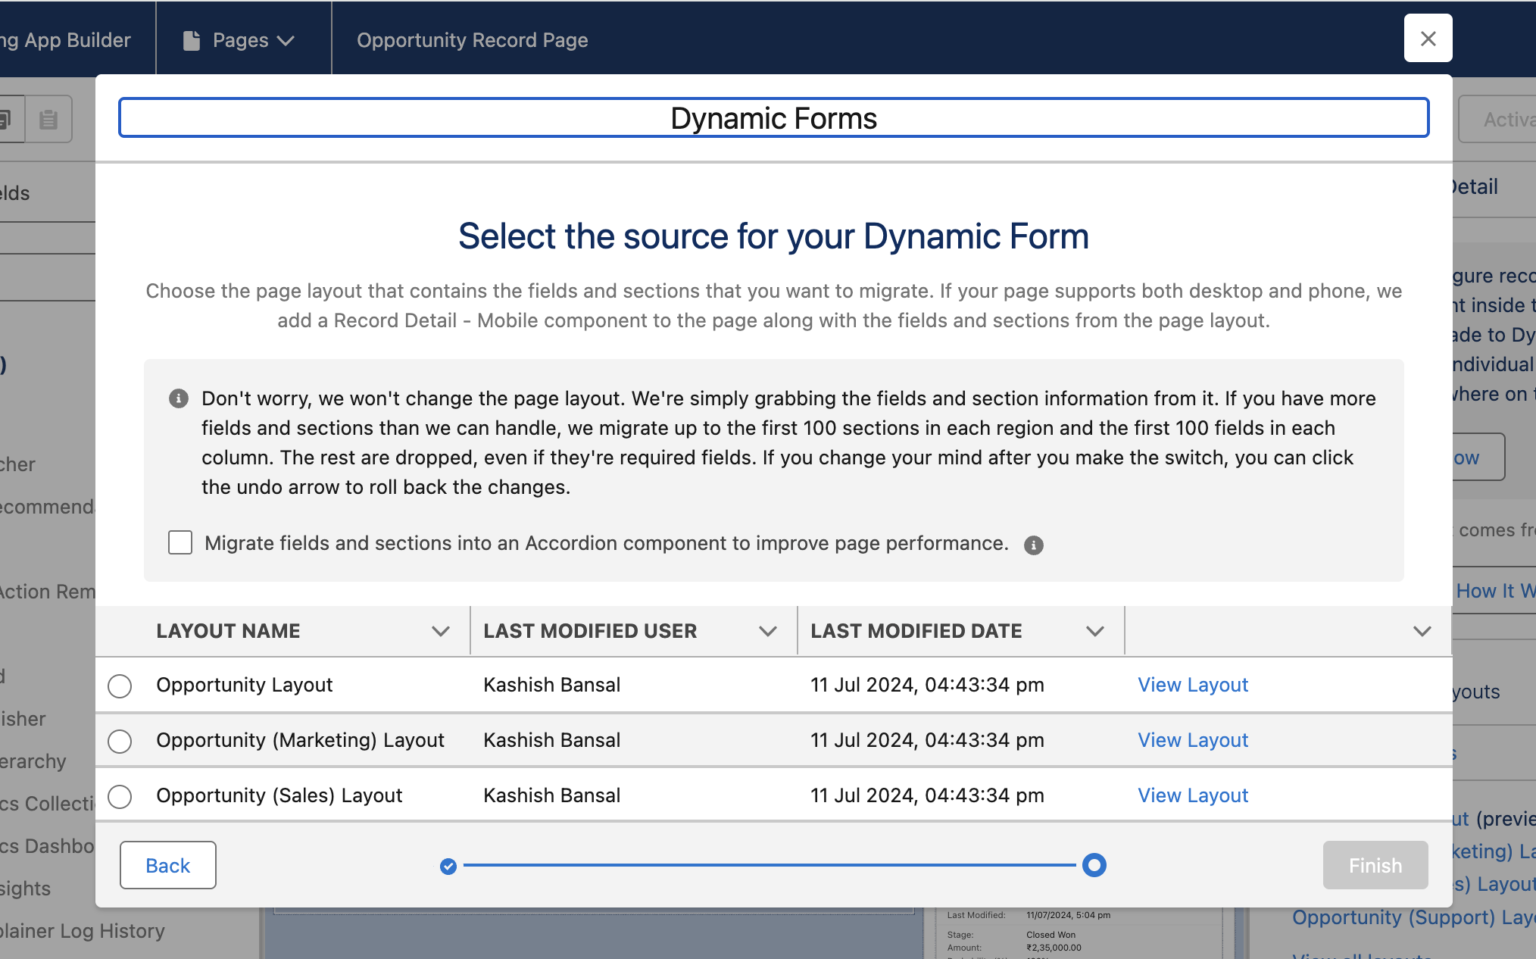The image size is (1536, 959).
Task: Open the Last Modified User column dropdown
Action: [x=767, y=630]
